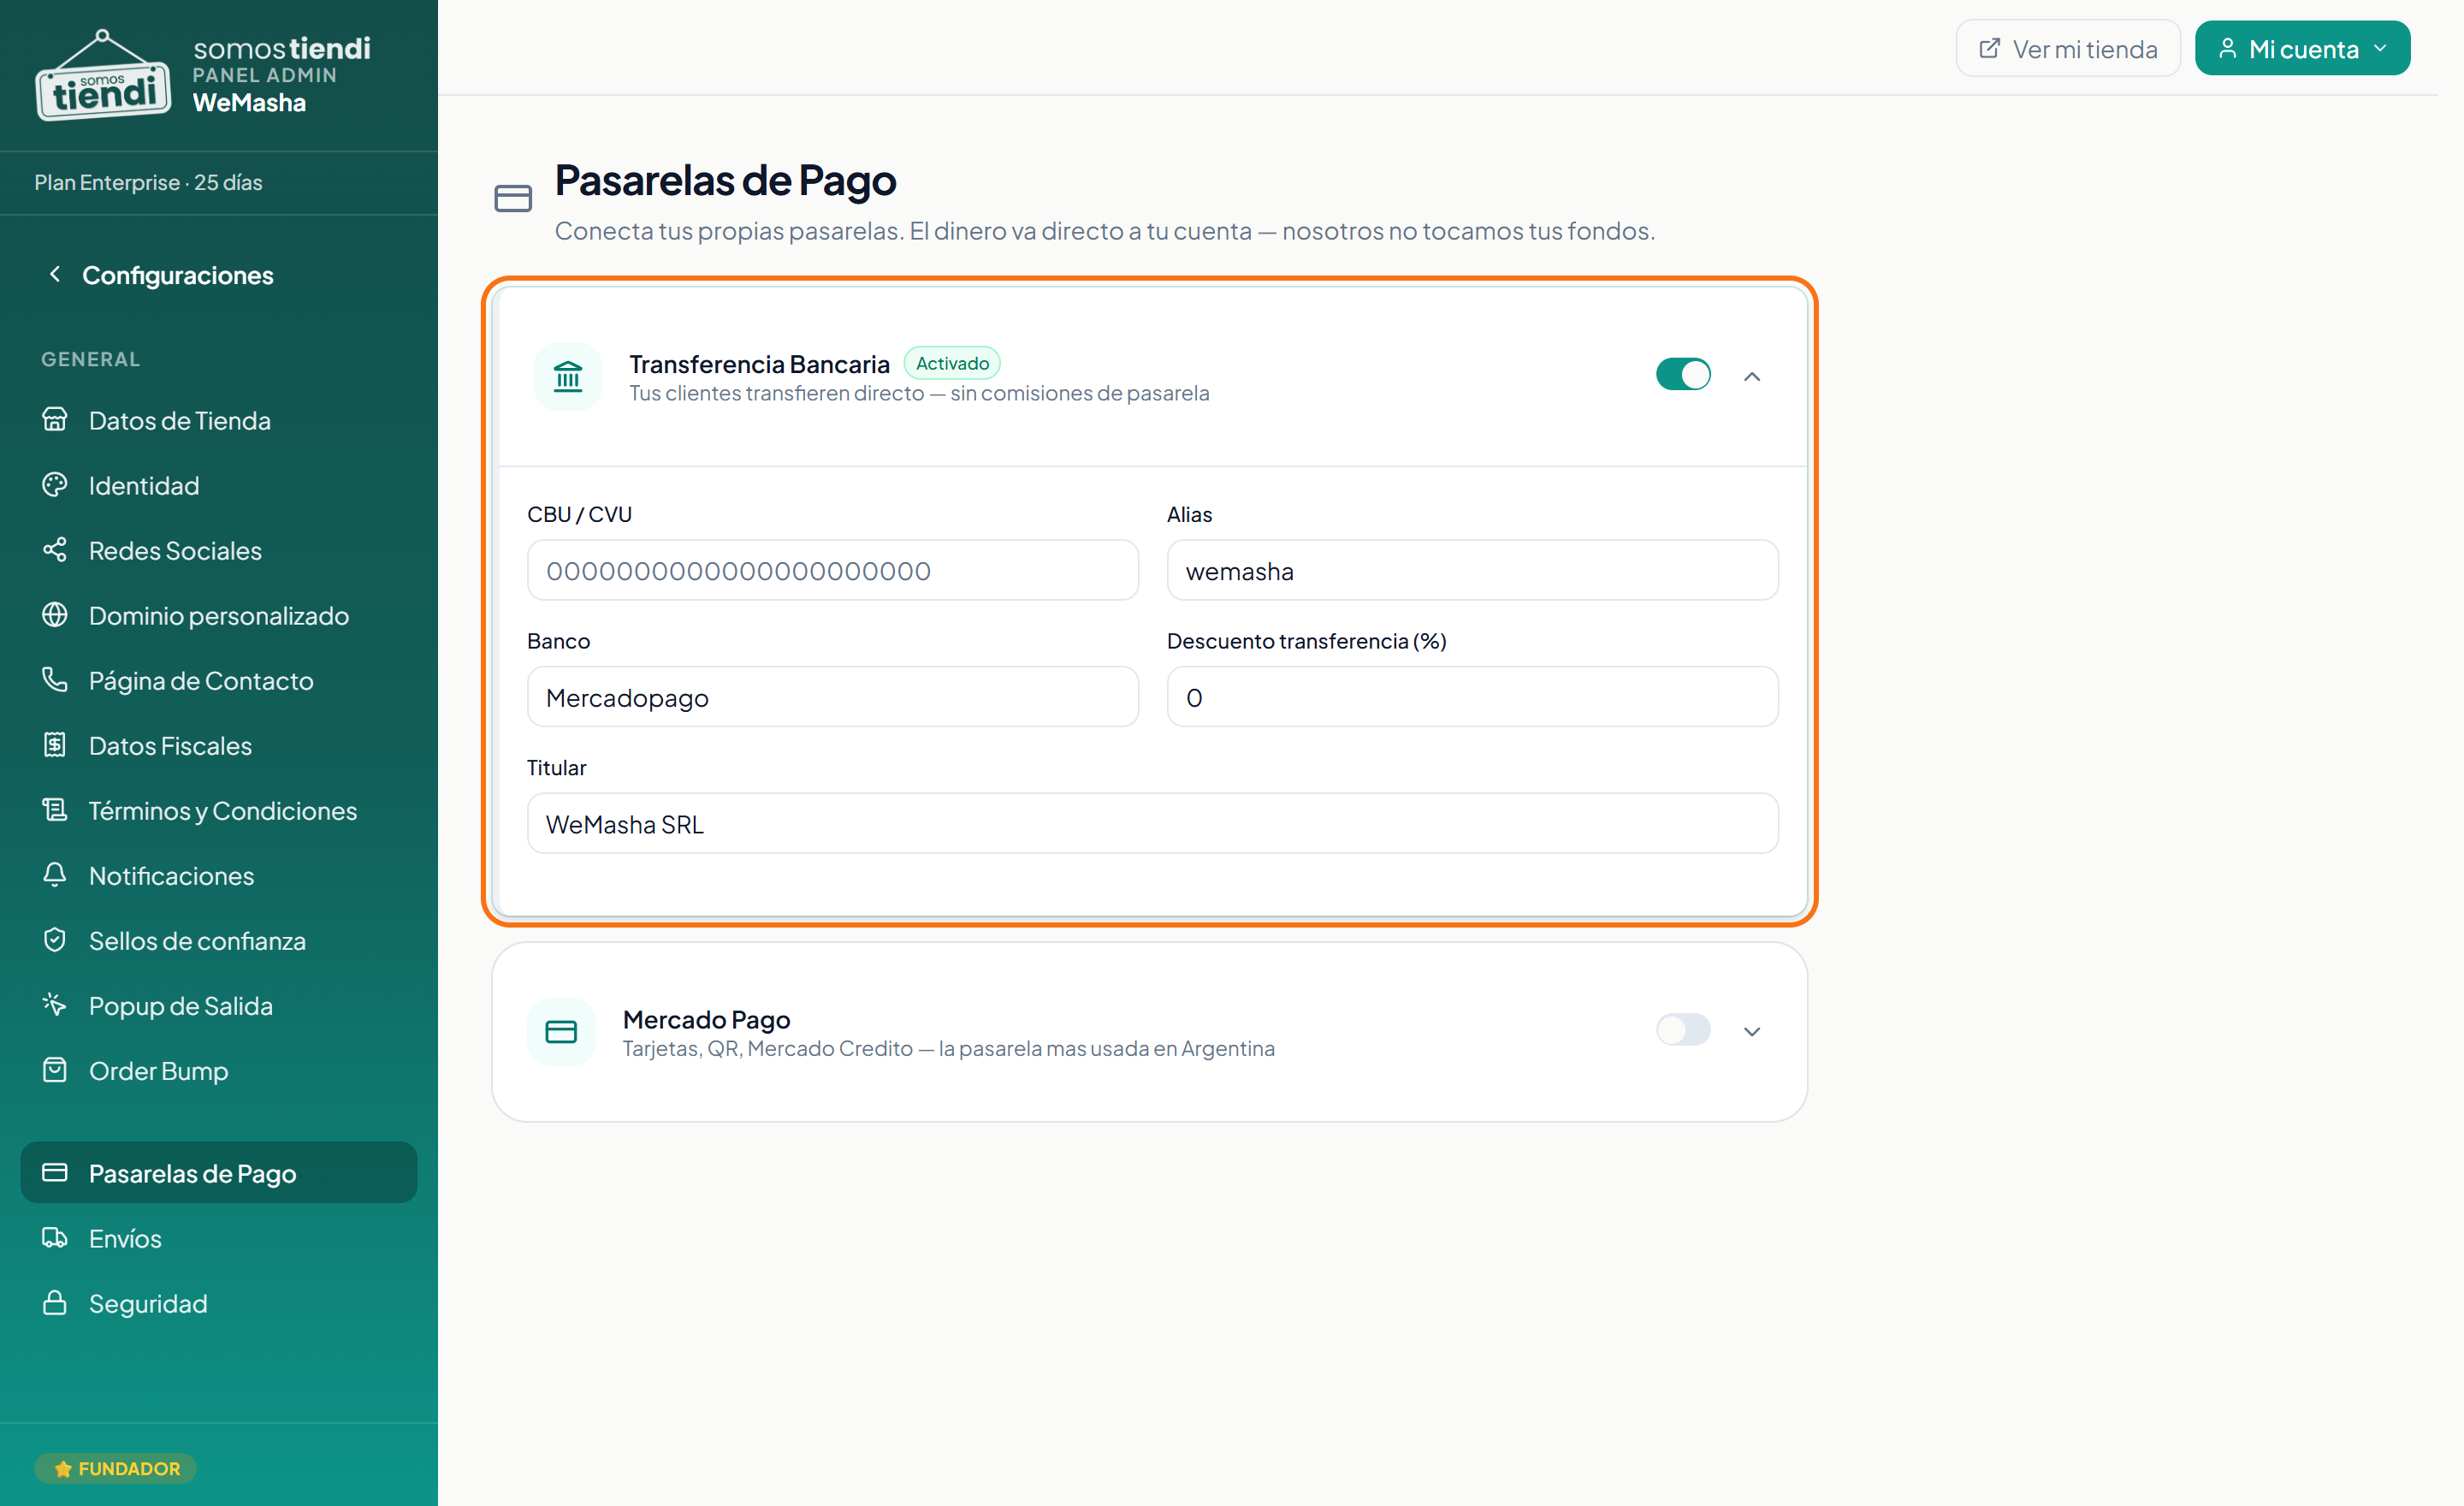2464x1506 pixels.
Task: Go to Identidad settings
Action: (219, 485)
